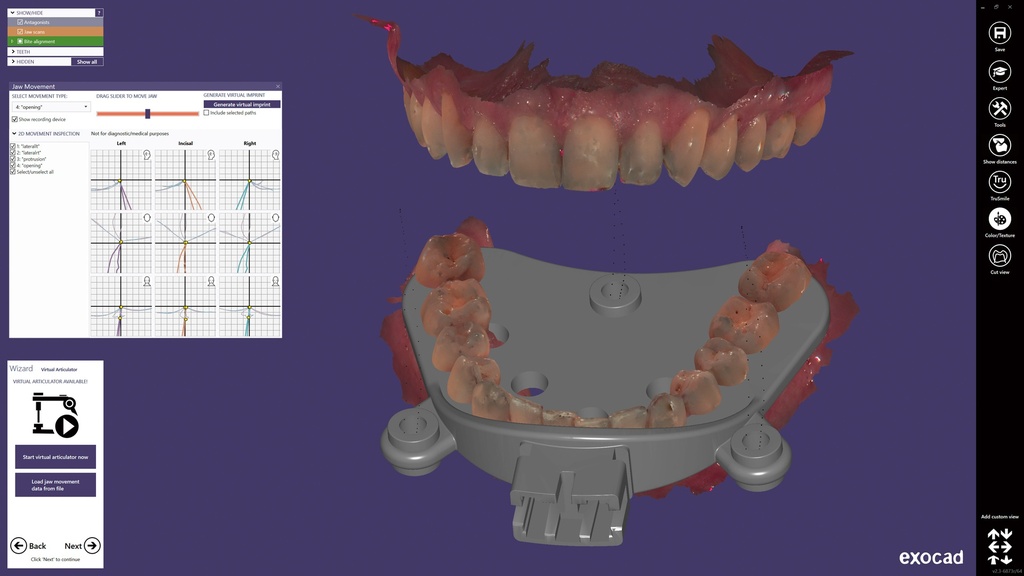Activate the Cut view tool
This screenshot has width=1024, height=576.
pyautogui.click(x=999, y=257)
